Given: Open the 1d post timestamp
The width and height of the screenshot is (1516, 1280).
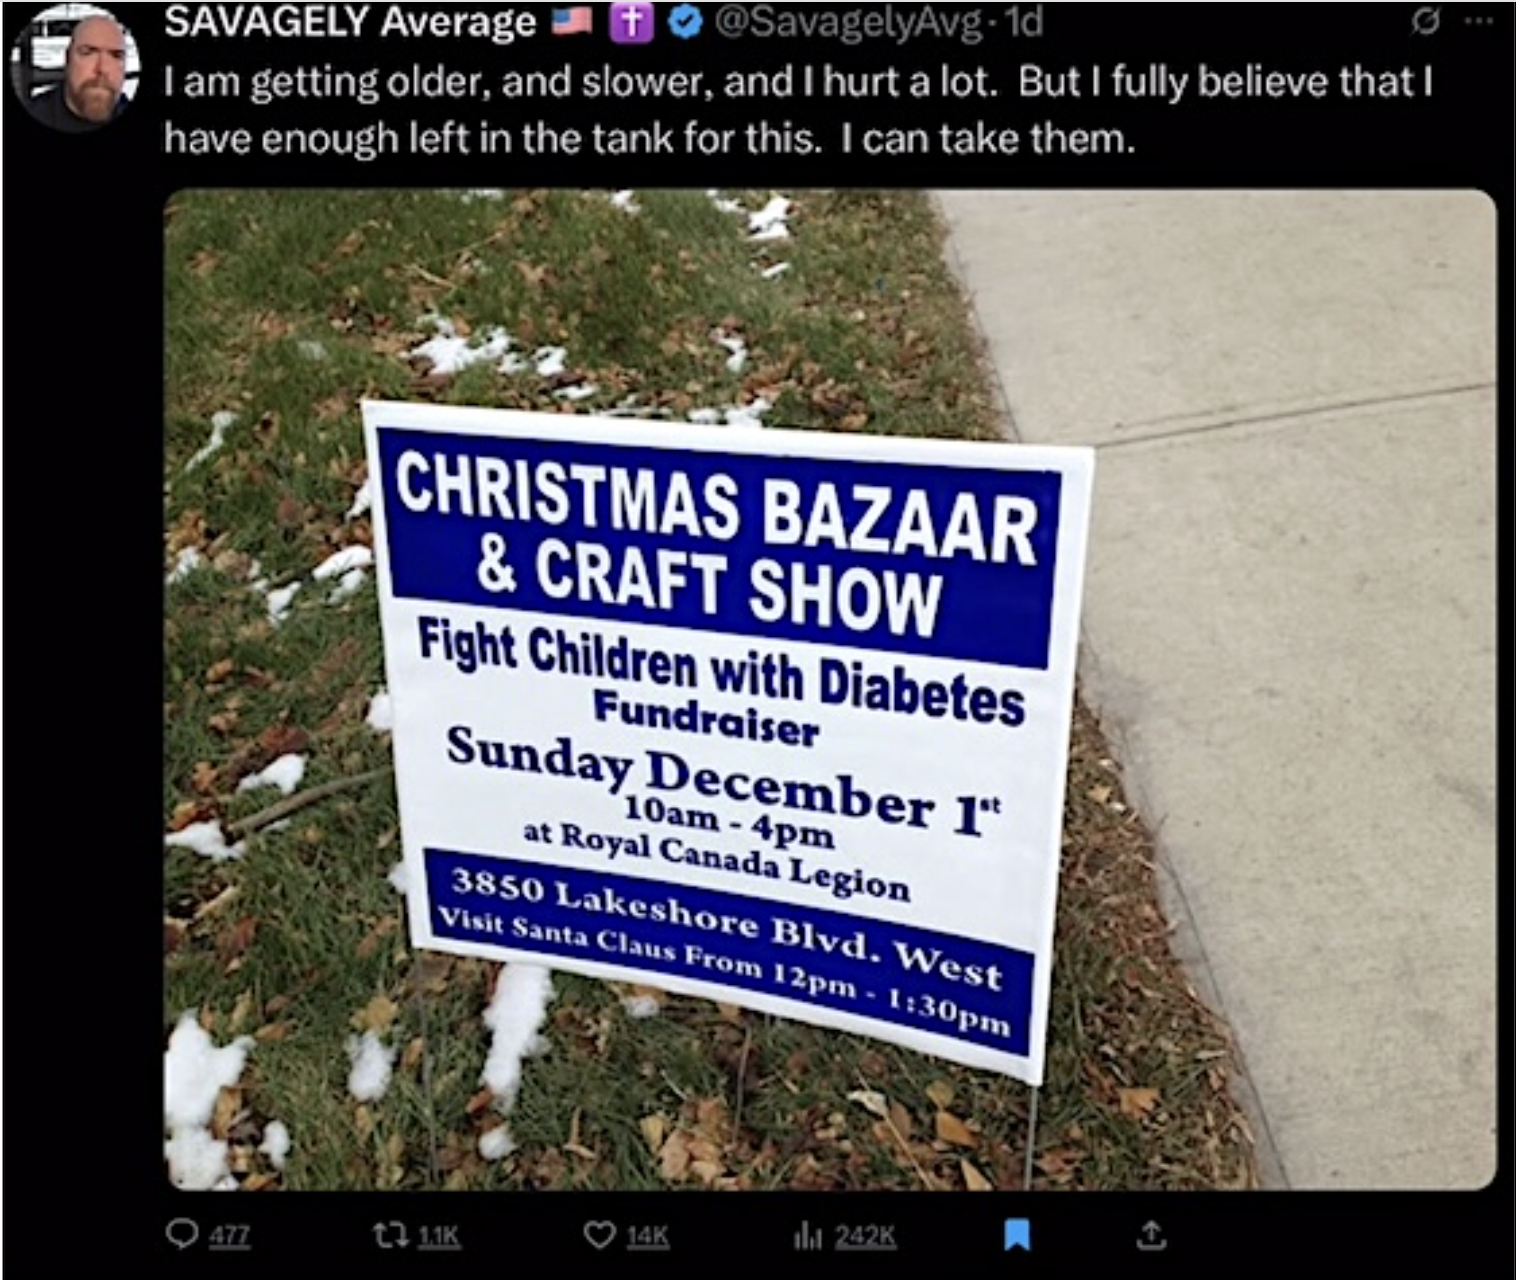Looking at the screenshot, I should pos(1023,23).
